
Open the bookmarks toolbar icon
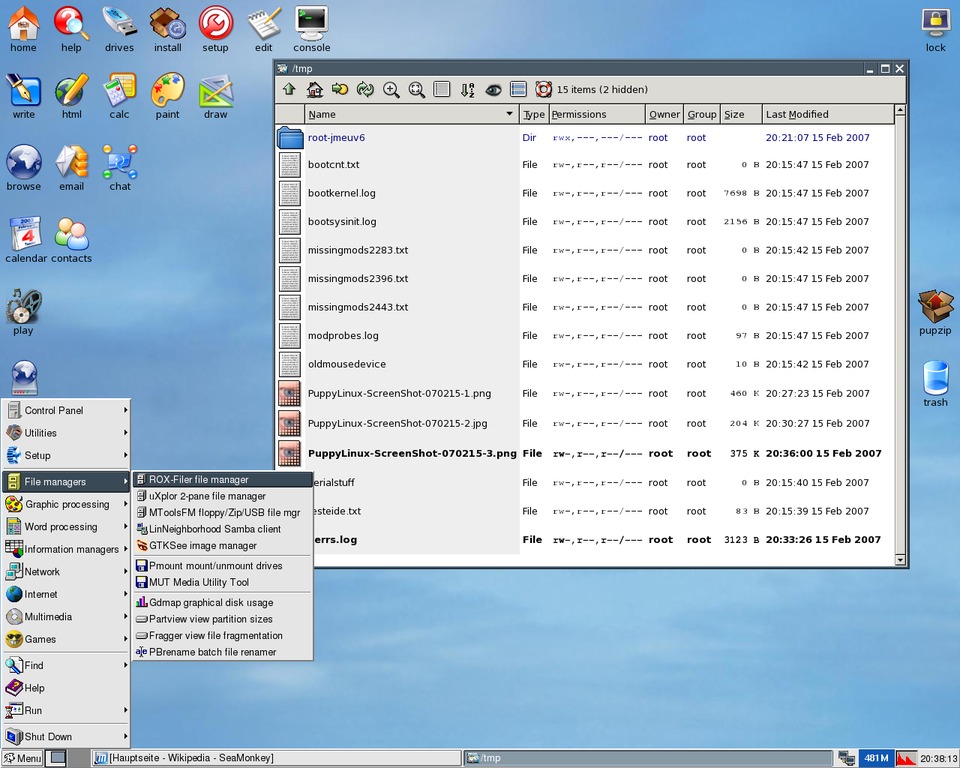340,90
